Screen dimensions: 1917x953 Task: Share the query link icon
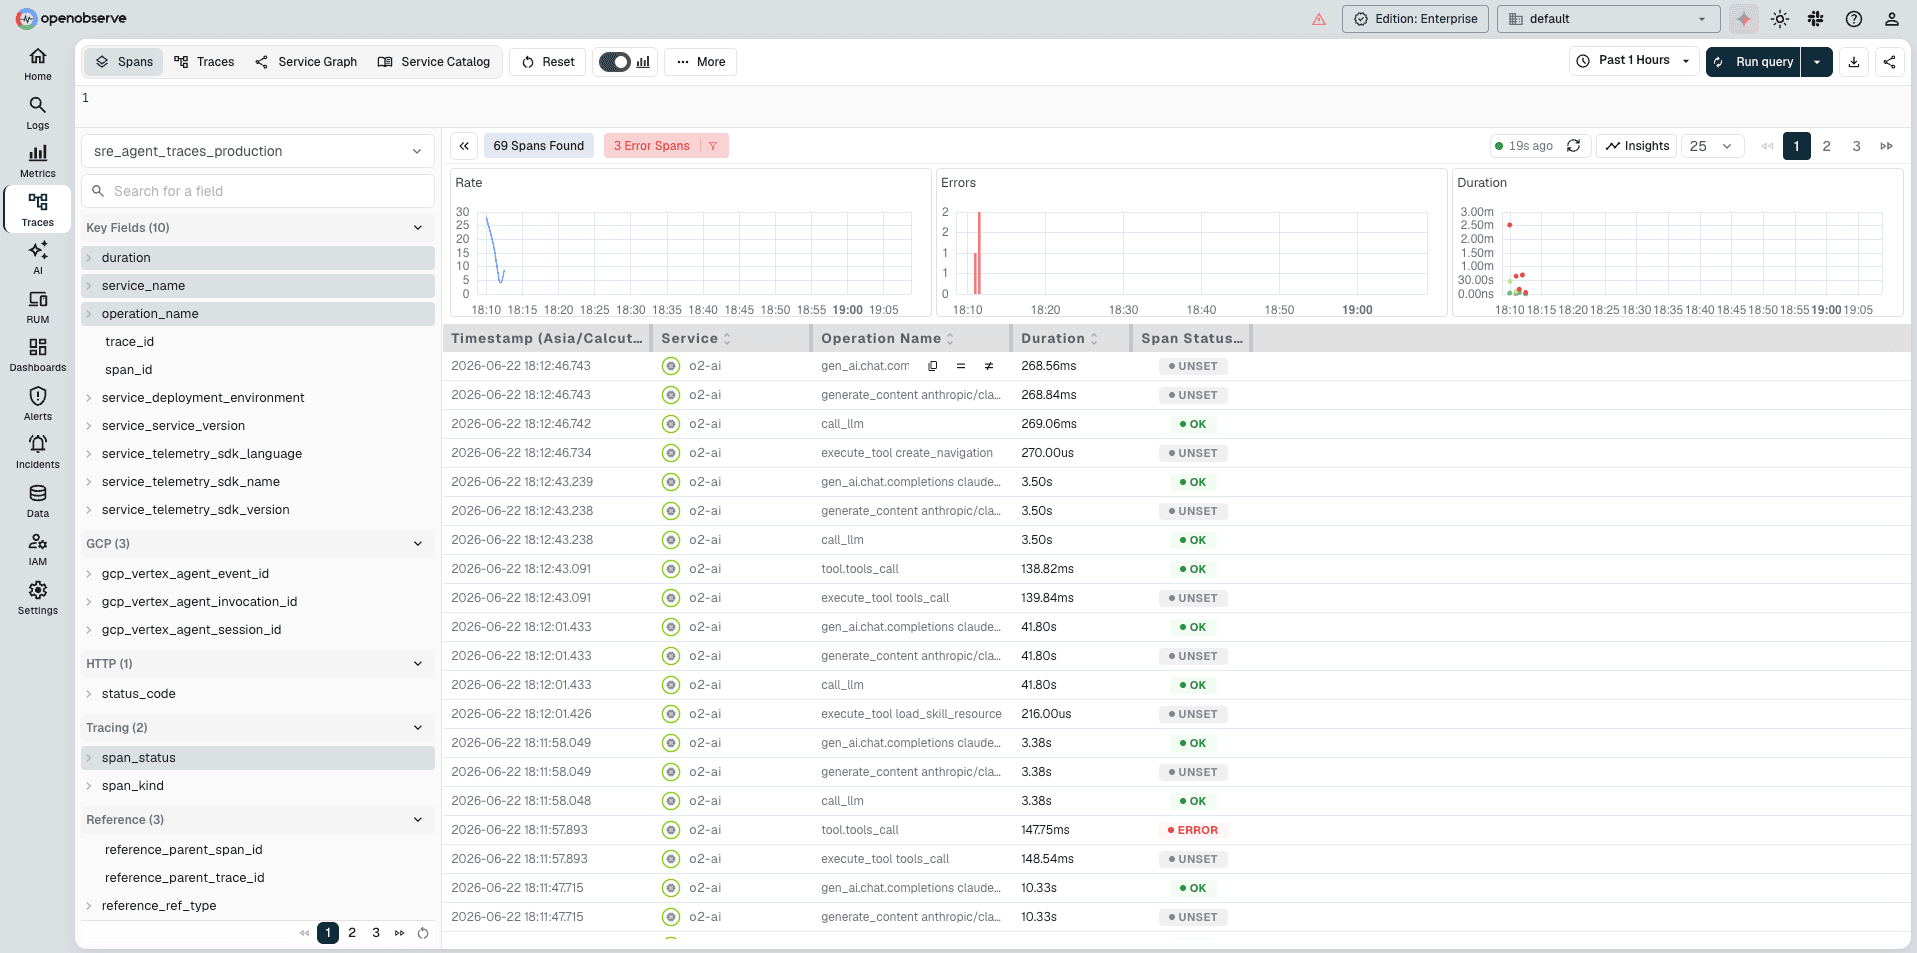coord(1889,62)
